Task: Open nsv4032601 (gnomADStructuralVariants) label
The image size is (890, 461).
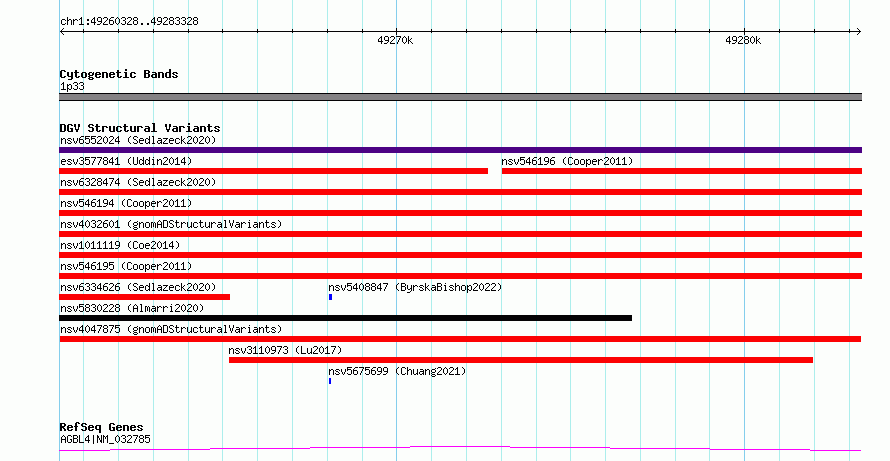Action: point(171,224)
